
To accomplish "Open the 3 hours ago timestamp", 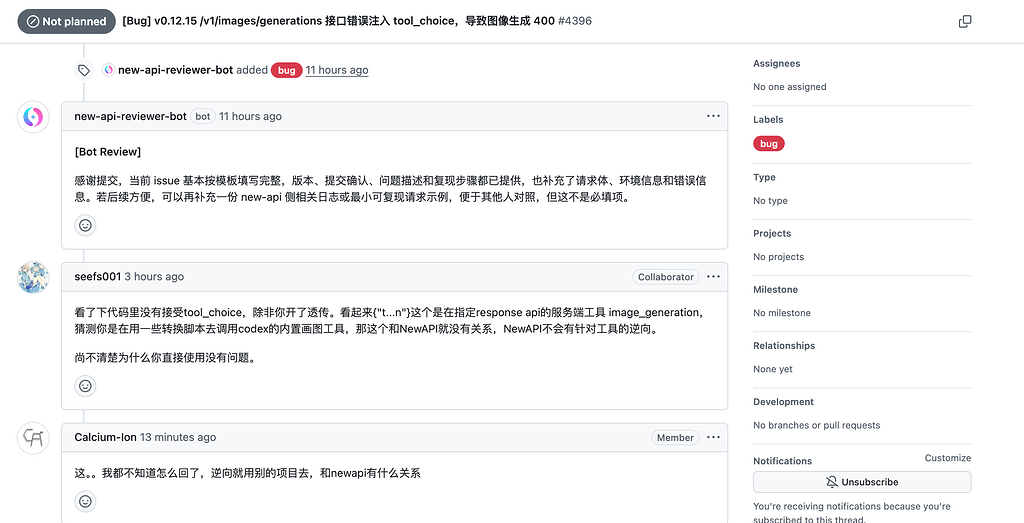I will pos(154,277).
